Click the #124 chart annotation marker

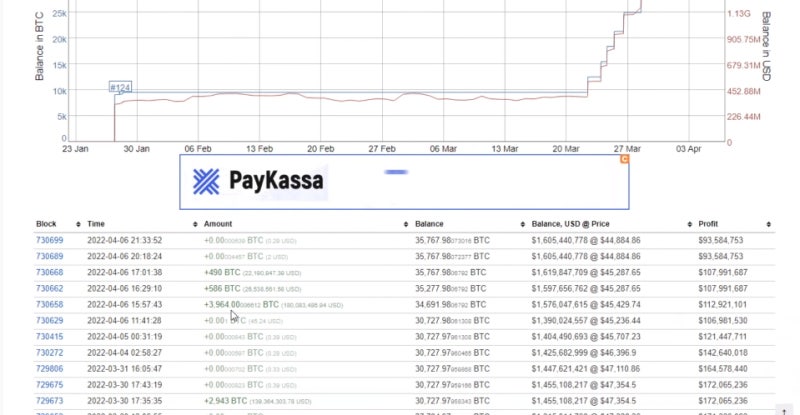(x=120, y=87)
